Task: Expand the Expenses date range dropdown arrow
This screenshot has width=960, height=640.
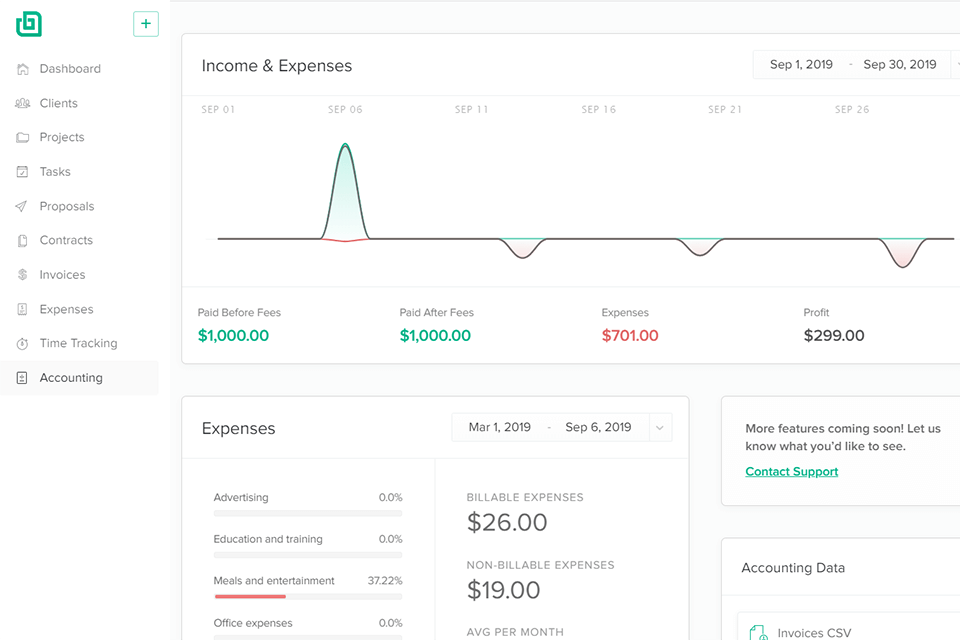Action: (x=660, y=427)
